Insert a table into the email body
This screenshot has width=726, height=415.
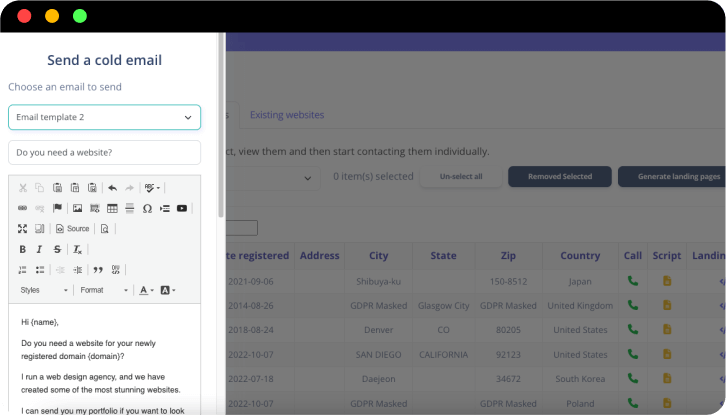112,208
